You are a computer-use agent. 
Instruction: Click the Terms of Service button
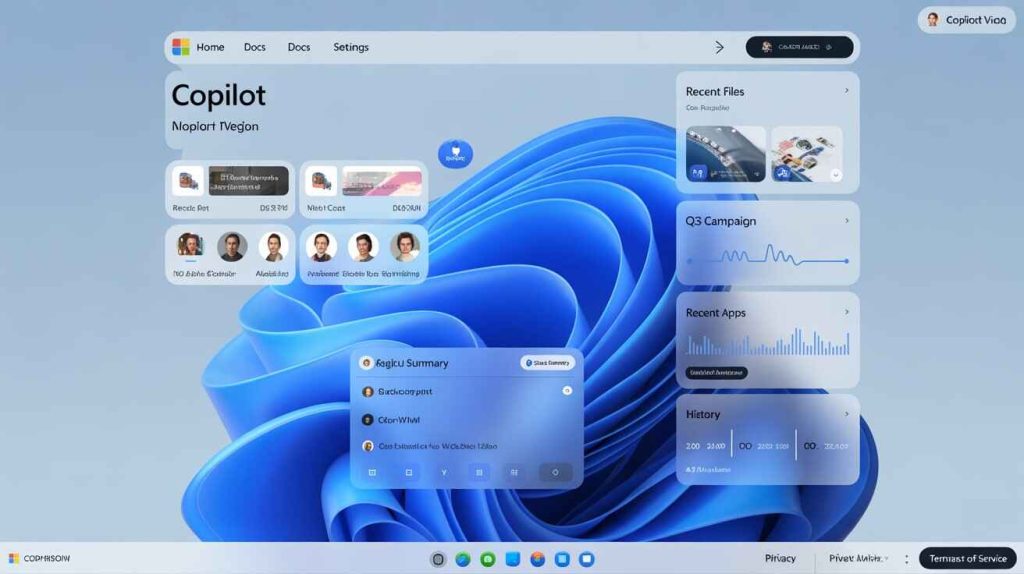pos(968,558)
